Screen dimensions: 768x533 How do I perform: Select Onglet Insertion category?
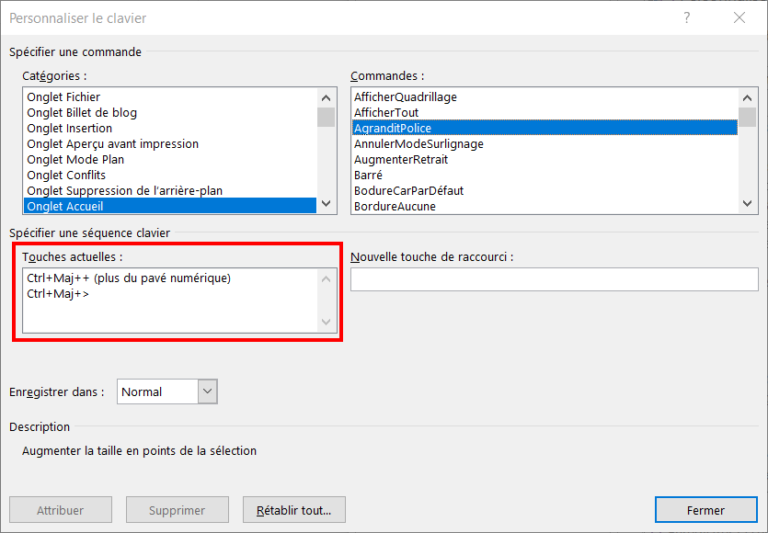point(69,128)
